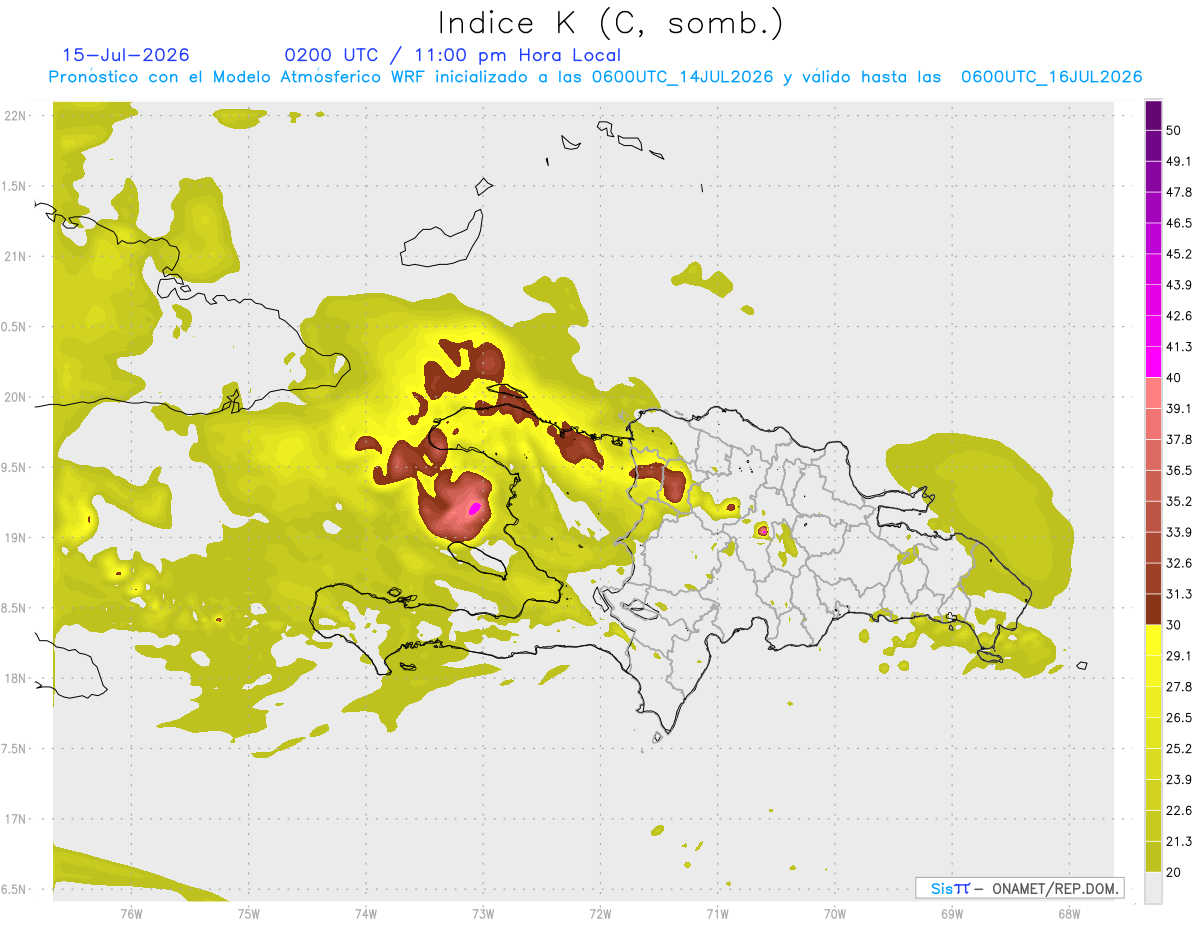1200x927 pixels.
Task: Click the legend value '23.9'
Action: click(x=1179, y=780)
